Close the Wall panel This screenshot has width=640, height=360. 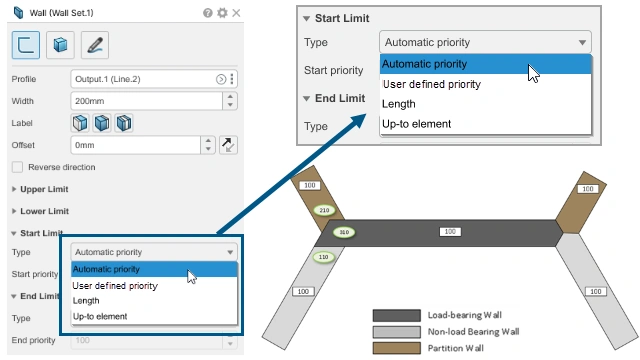click(236, 13)
